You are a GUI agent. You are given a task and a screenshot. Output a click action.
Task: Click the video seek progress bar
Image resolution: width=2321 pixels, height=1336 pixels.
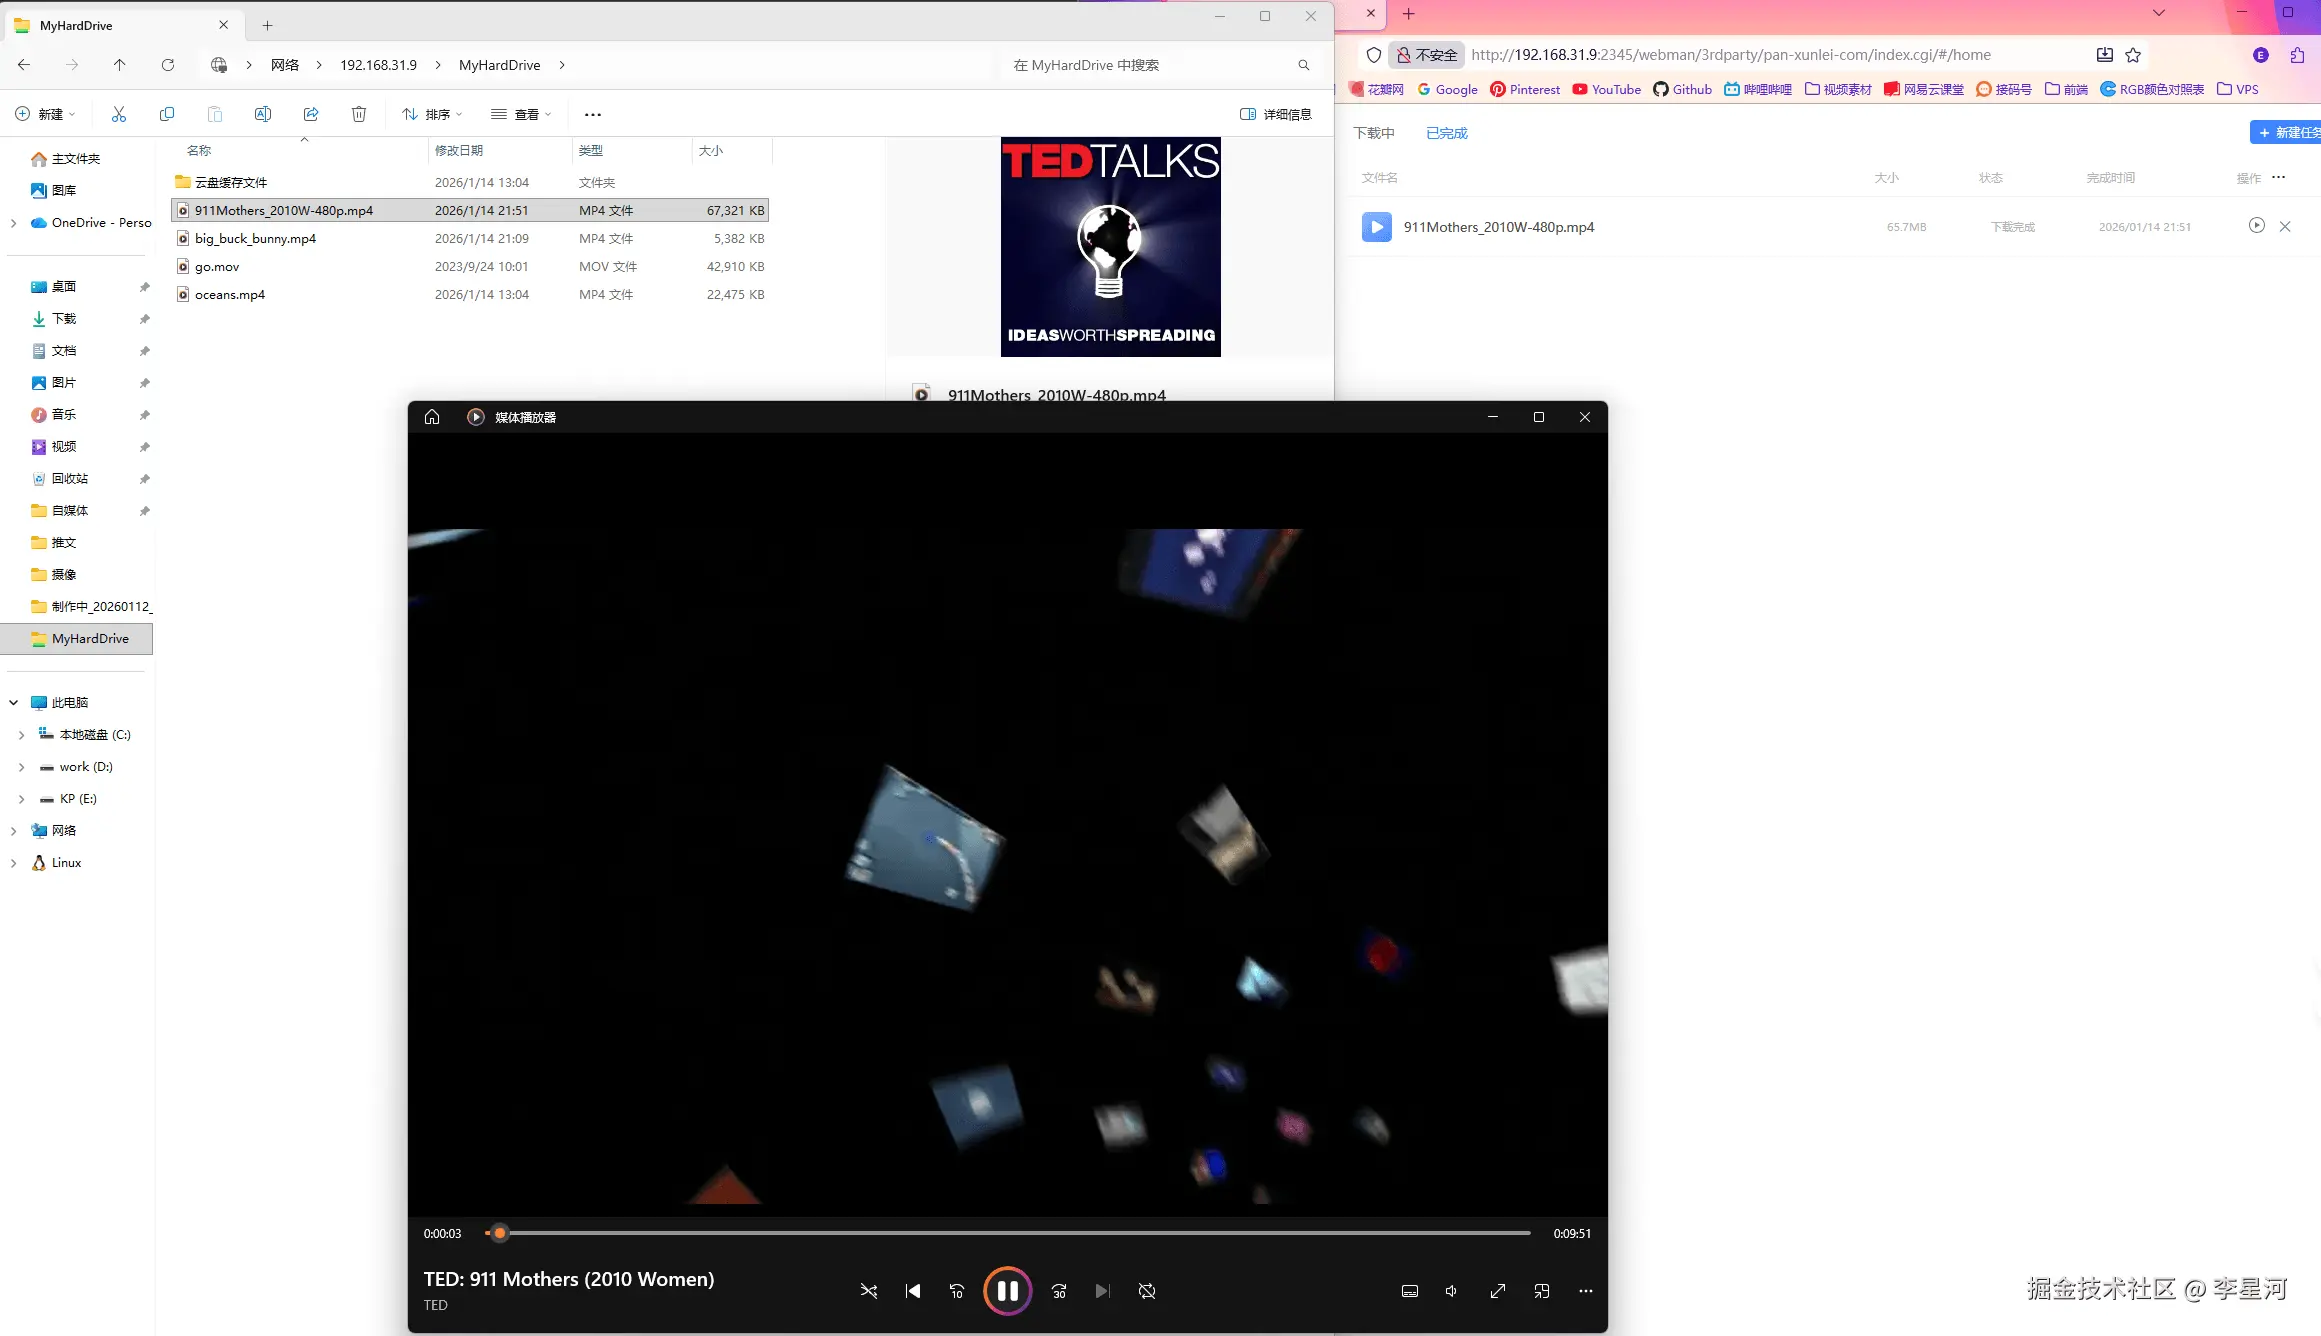click(x=1010, y=1233)
